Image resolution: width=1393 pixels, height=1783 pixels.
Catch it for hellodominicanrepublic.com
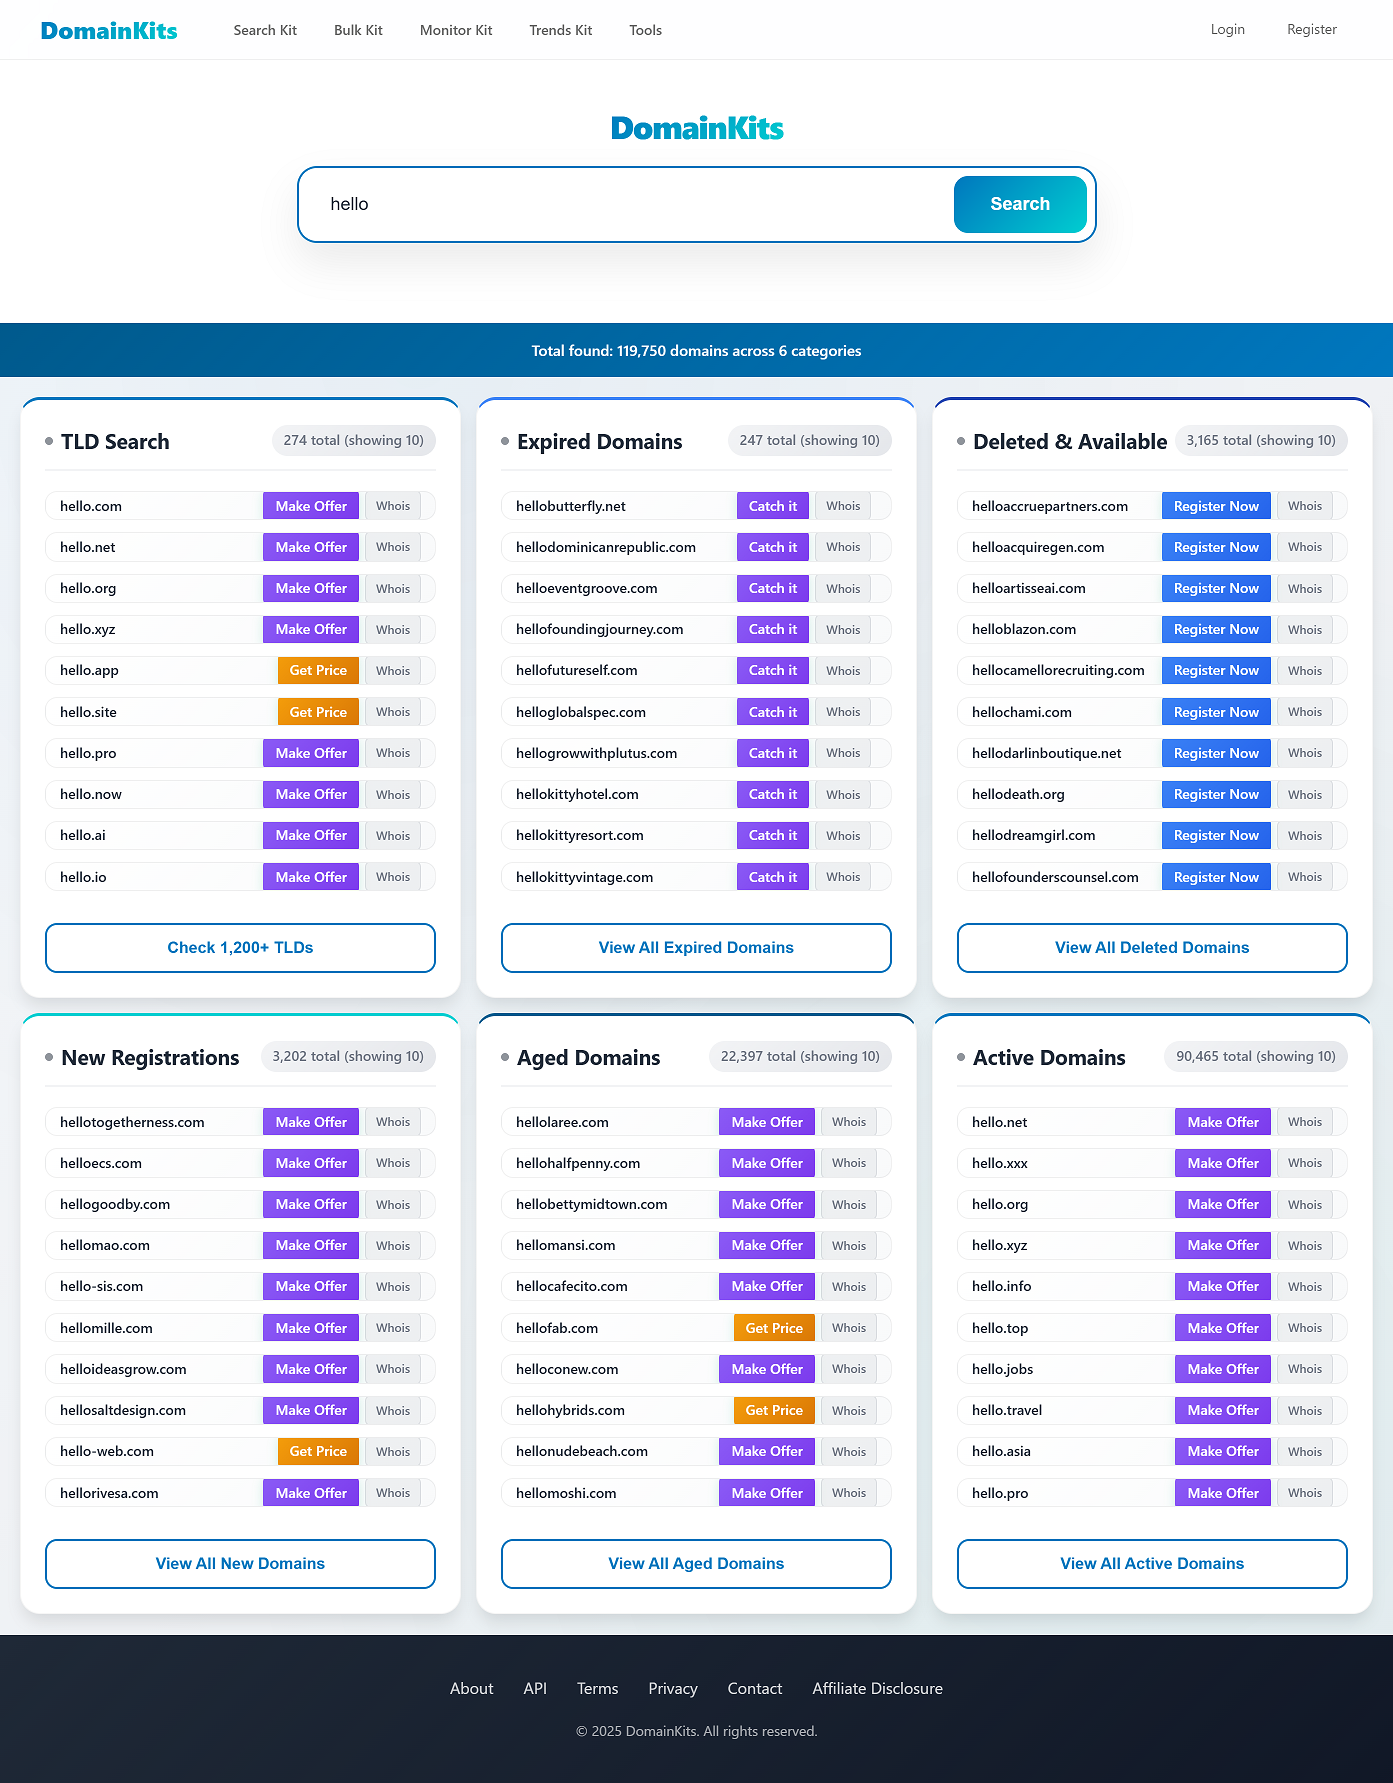[773, 547]
